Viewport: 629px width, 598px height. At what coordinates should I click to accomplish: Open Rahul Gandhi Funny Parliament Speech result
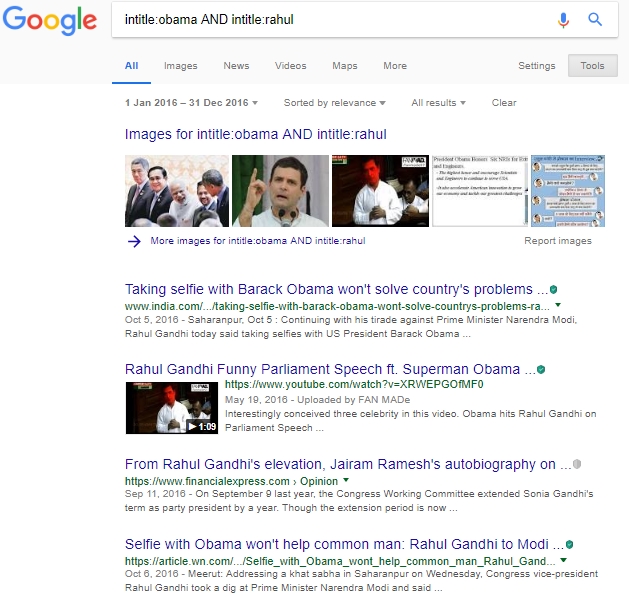pos(330,369)
